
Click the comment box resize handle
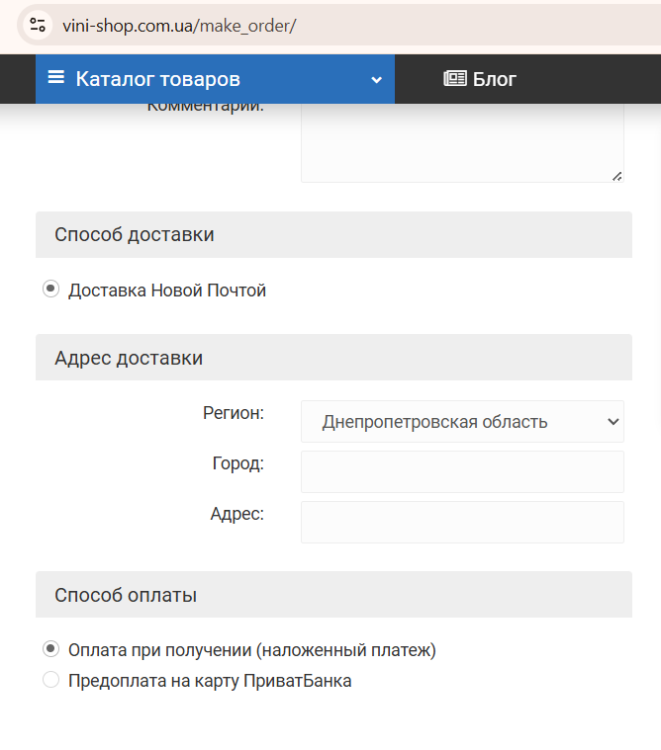click(616, 175)
